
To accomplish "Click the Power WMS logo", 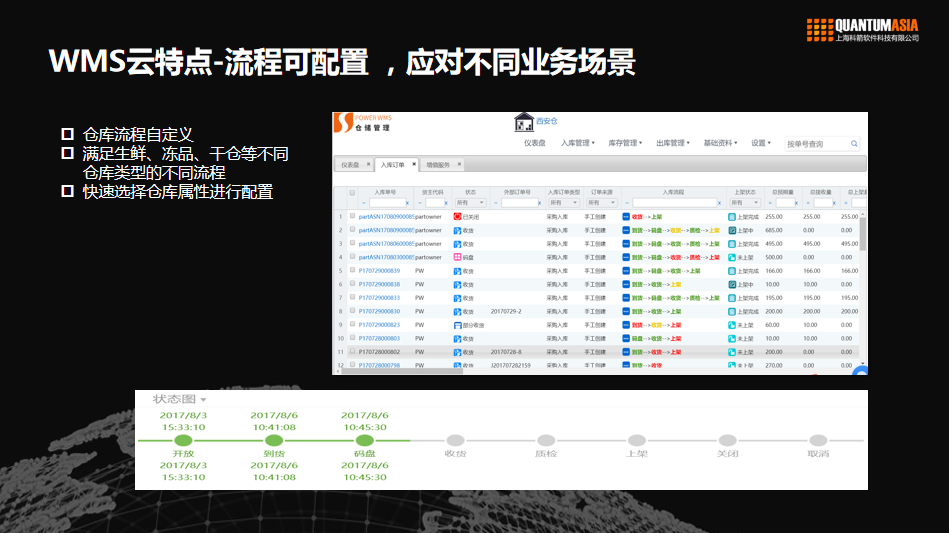I will pyautogui.click(x=363, y=123).
